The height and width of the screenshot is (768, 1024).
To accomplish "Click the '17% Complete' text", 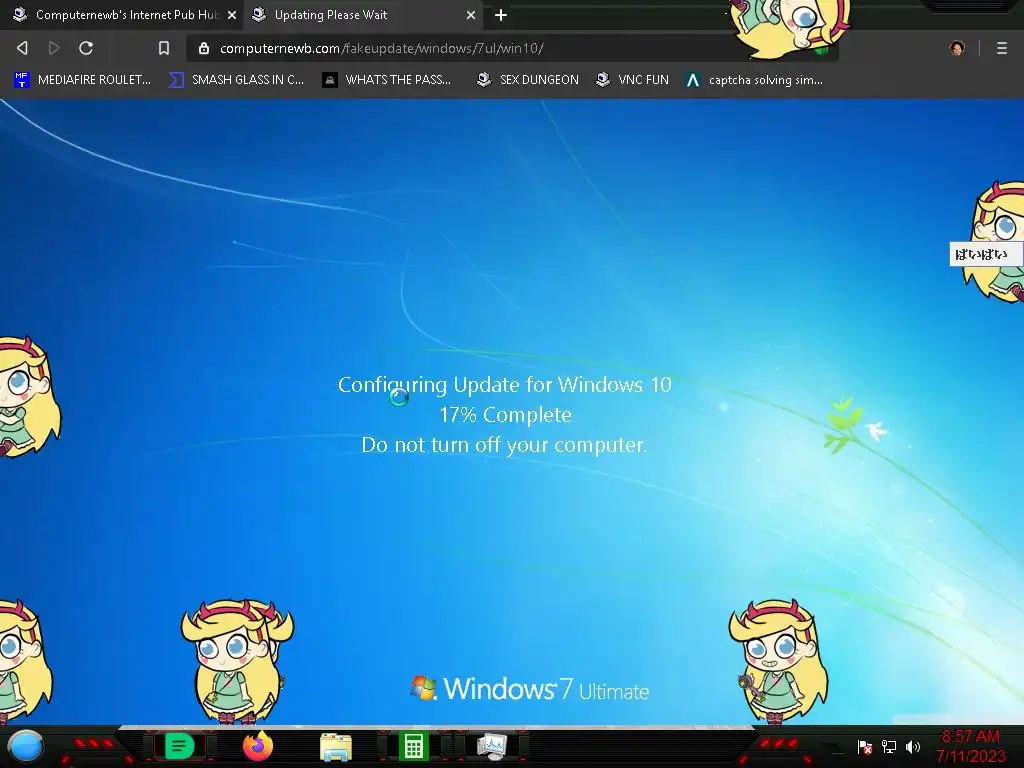I will [505, 415].
